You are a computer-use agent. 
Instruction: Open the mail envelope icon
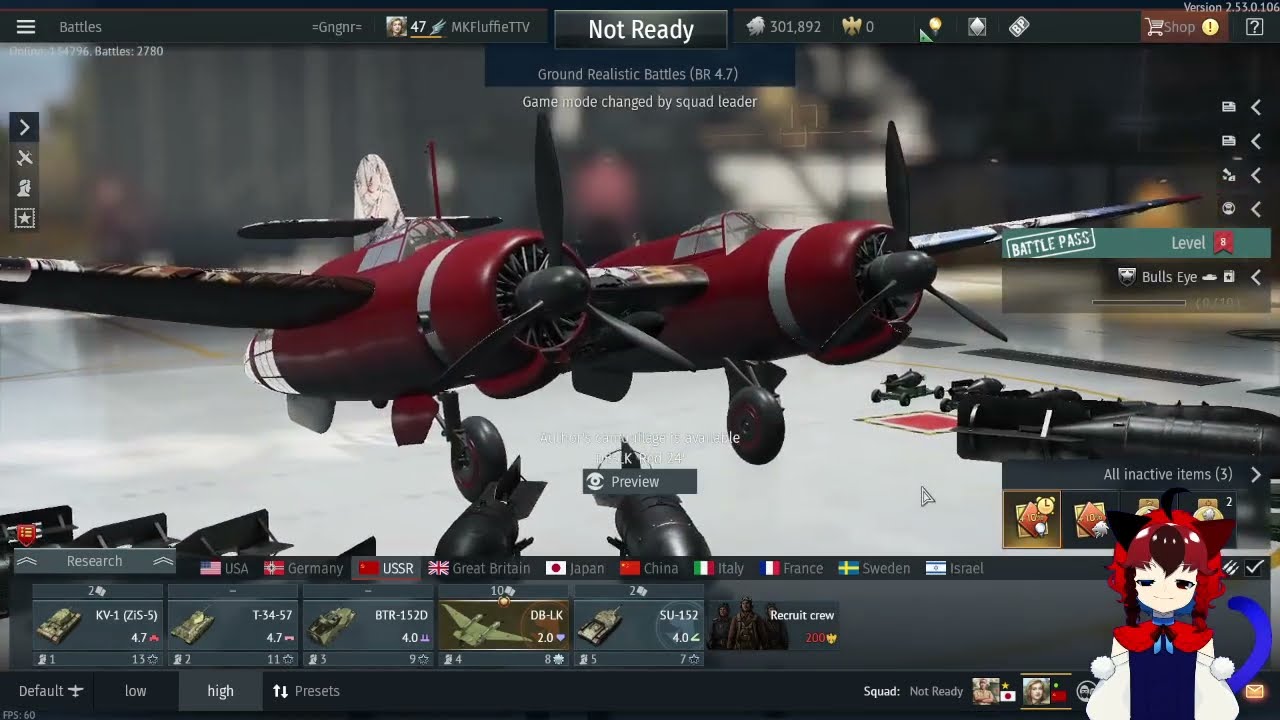pos(1254,691)
